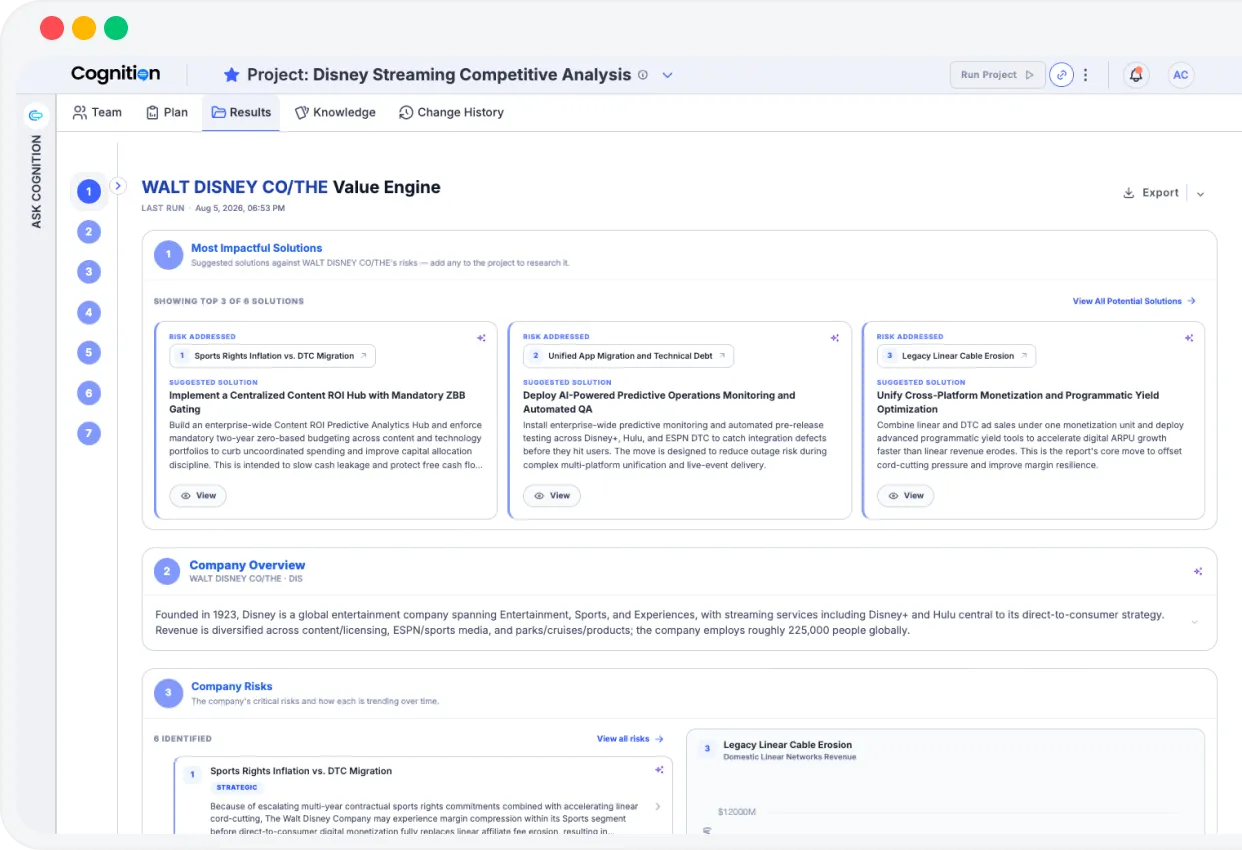
Task: Jump to section 5 in the step navigator
Action: pos(89,353)
